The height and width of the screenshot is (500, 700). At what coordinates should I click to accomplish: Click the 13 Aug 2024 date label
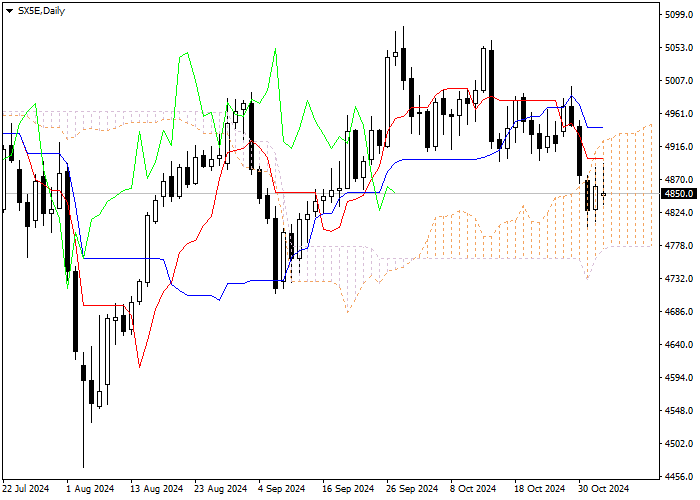point(157,489)
